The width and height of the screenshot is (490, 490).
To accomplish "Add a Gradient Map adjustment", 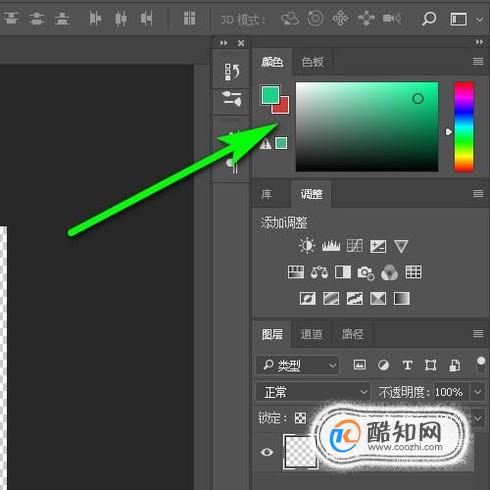I will (x=402, y=298).
